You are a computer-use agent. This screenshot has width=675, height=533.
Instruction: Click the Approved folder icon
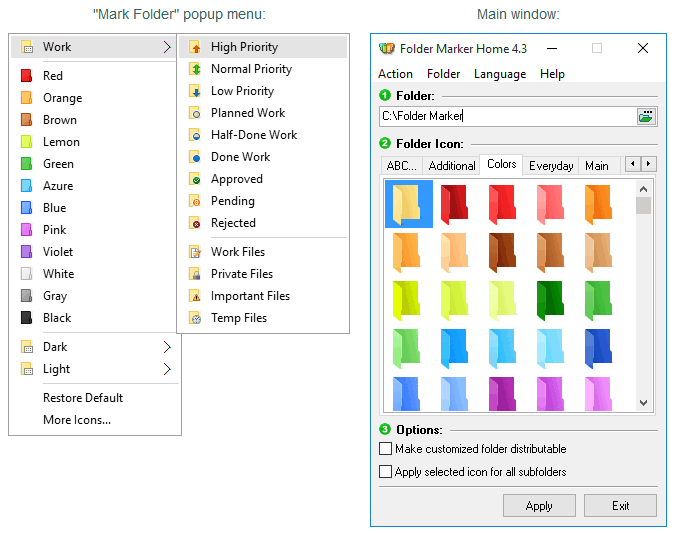[x=195, y=179]
